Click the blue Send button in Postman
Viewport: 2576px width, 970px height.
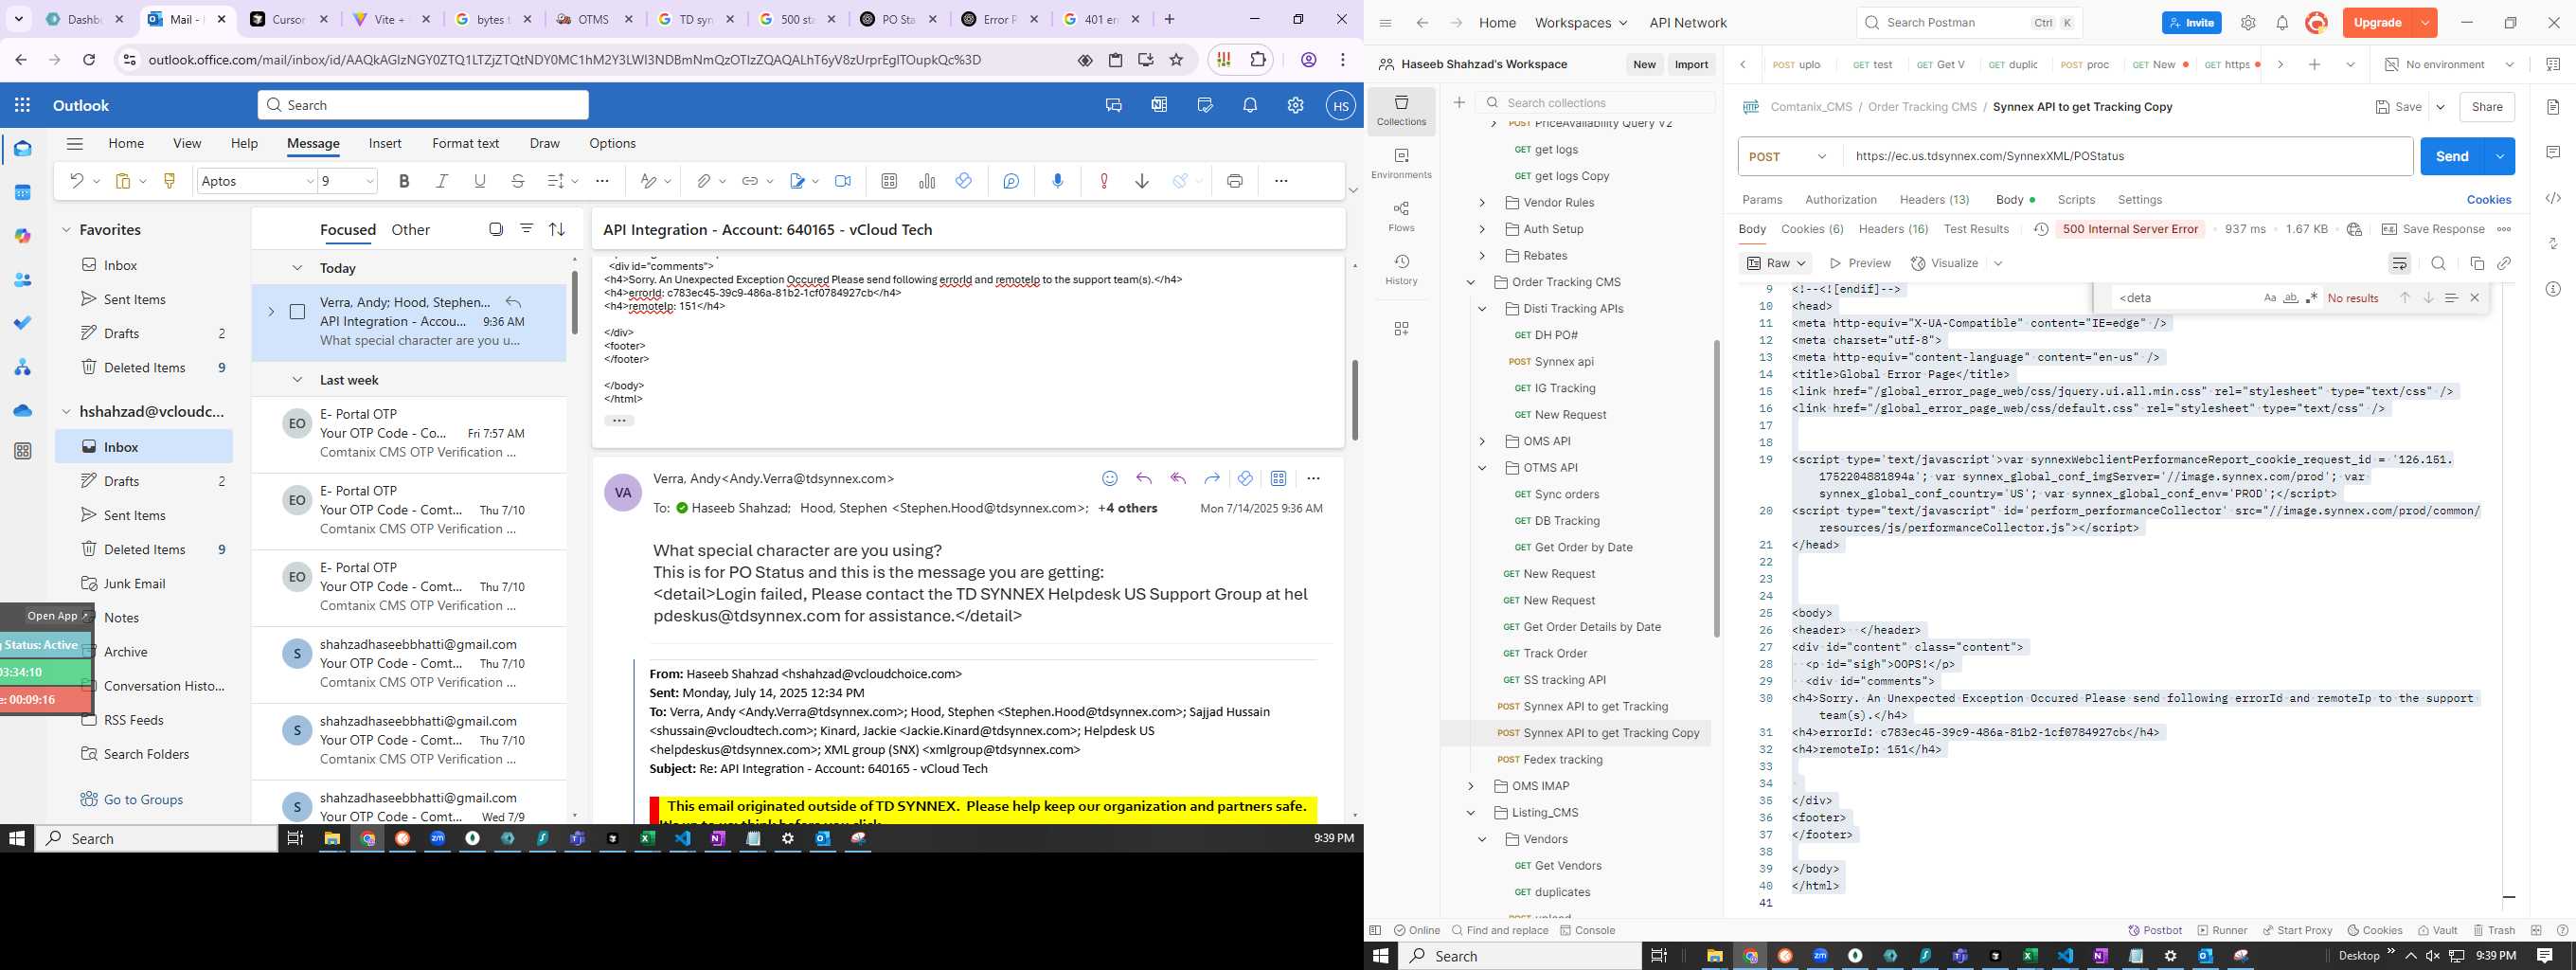[x=2452, y=156]
